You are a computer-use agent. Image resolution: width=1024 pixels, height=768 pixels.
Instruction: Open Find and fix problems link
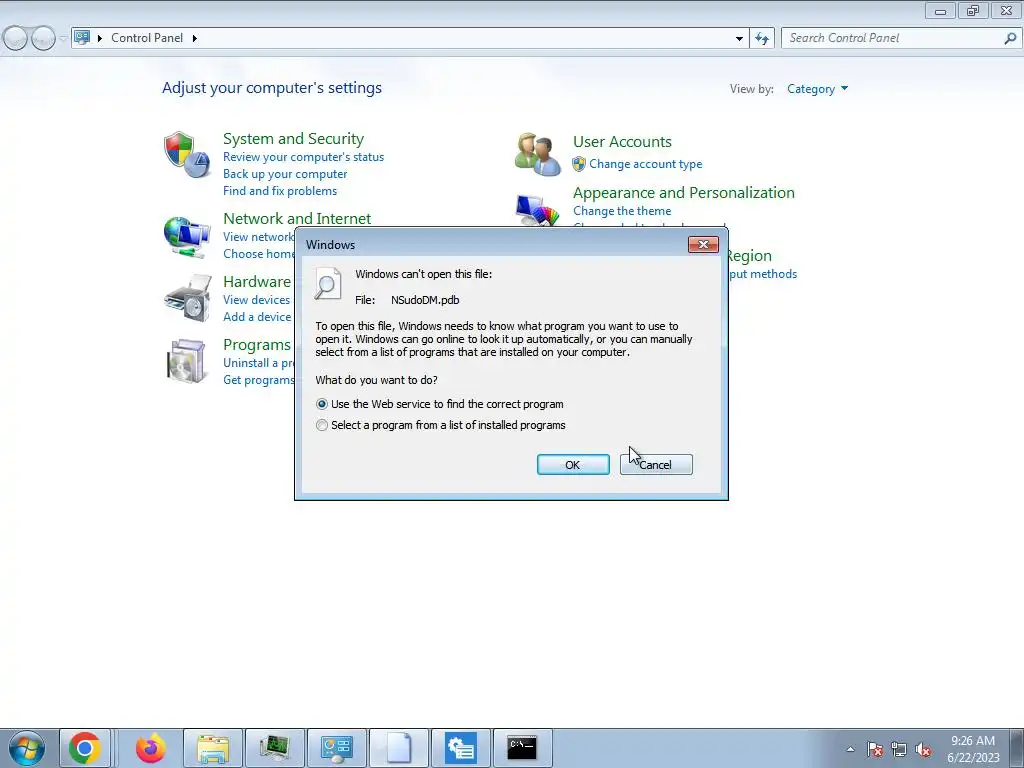(x=280, y=191)
